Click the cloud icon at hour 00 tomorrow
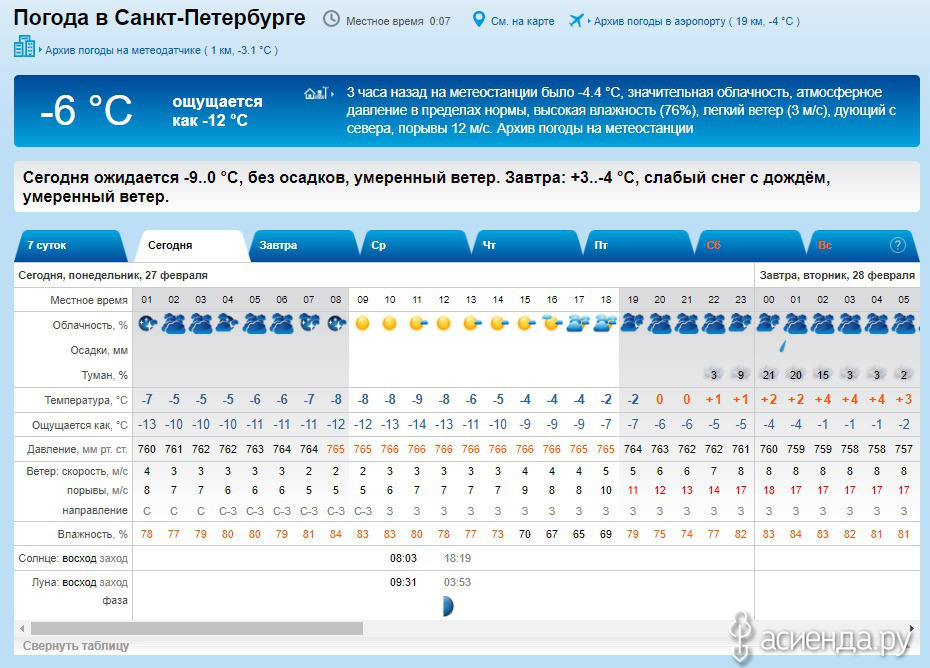Image resolution: width=930 pixels, height=668 pixels. (769, 323)
